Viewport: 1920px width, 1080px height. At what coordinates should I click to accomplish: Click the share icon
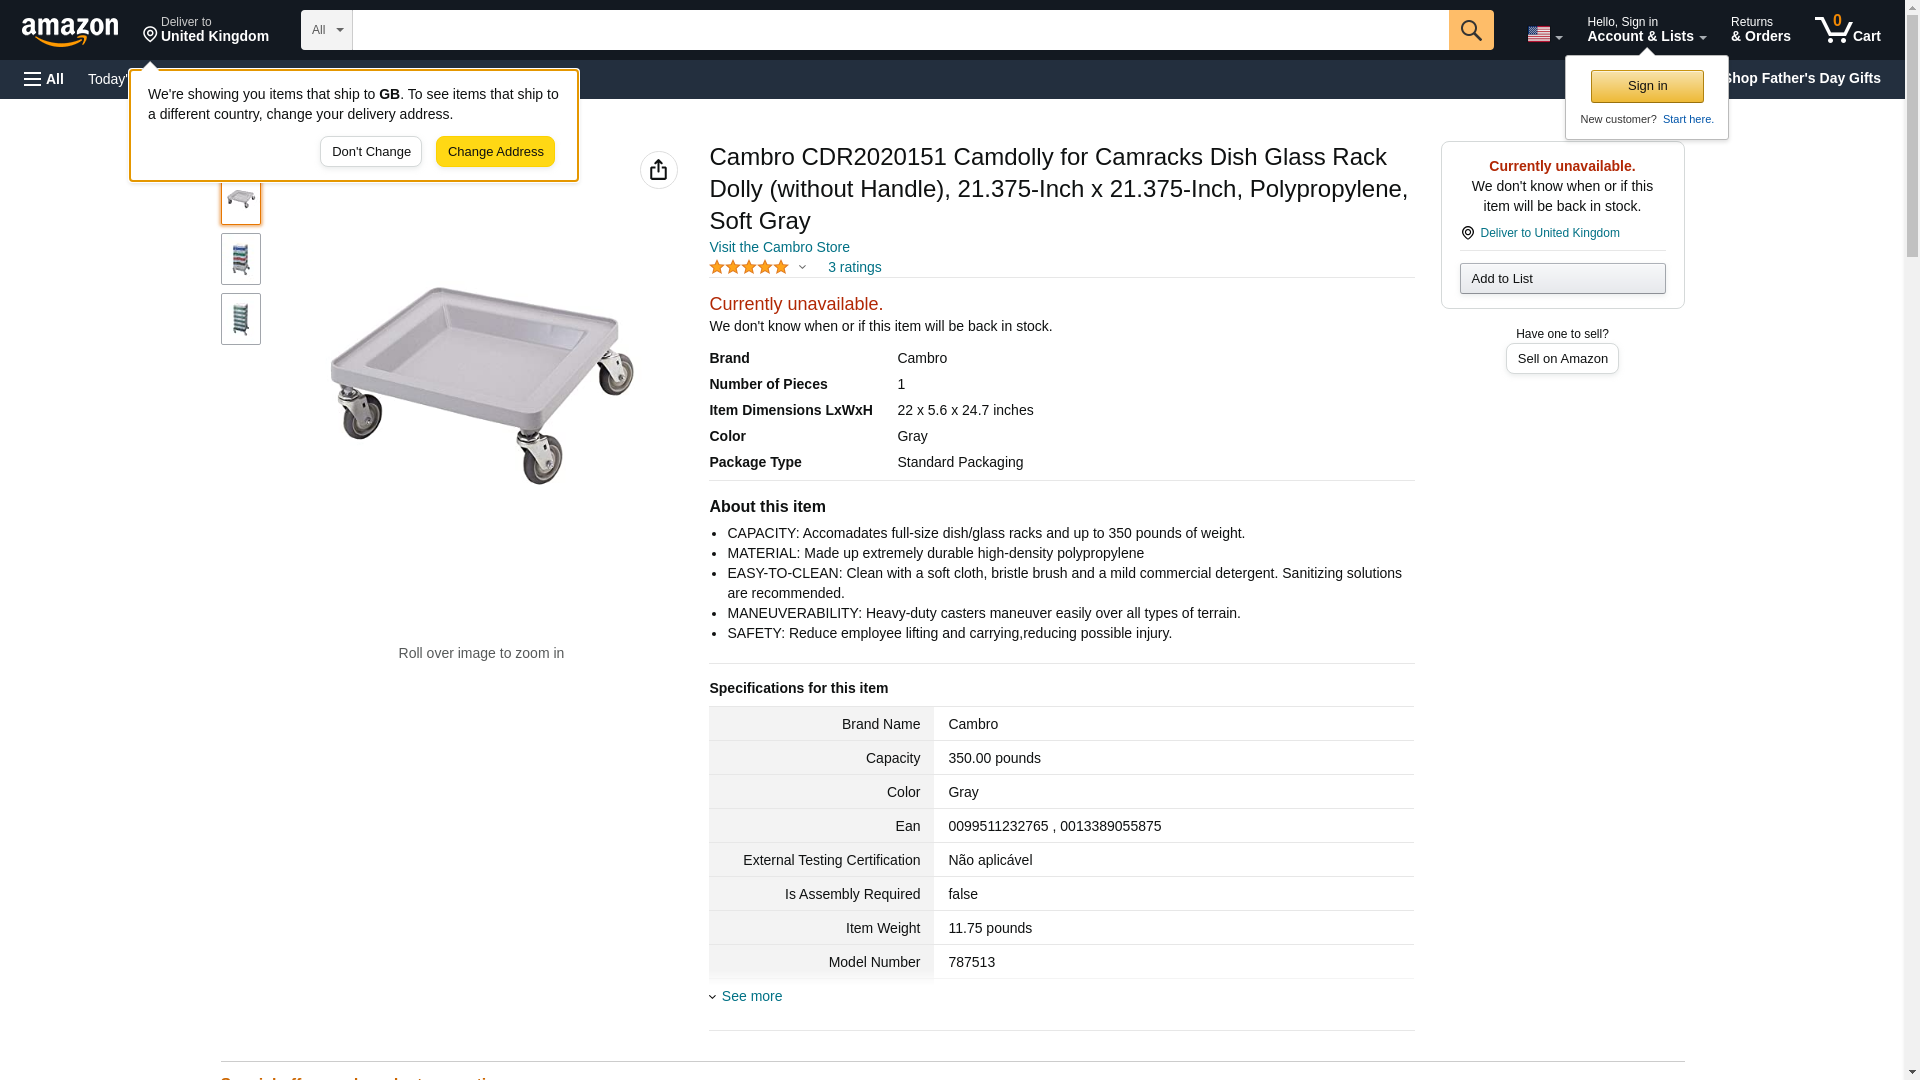pyautogui.click(x=658, y=170)
